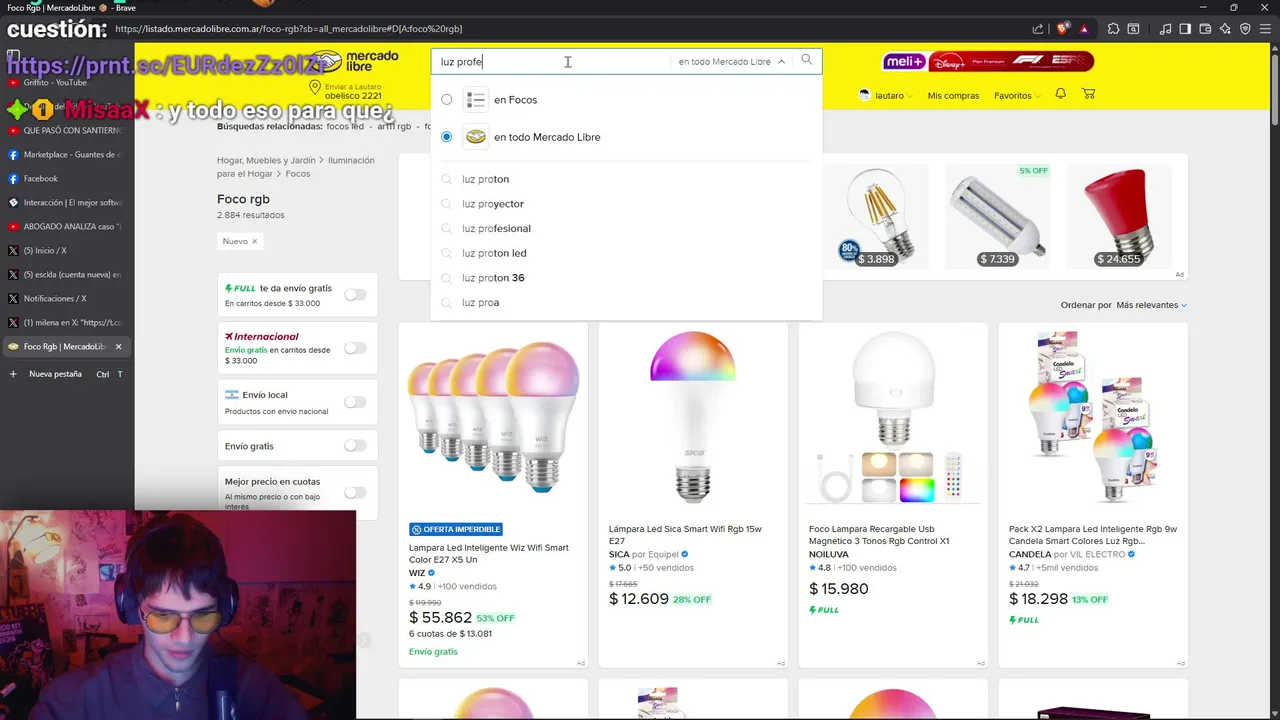The image size is (1280, 720).
Task: Toggle the browser sidebar panel icon
Action: coord(1185,29)
